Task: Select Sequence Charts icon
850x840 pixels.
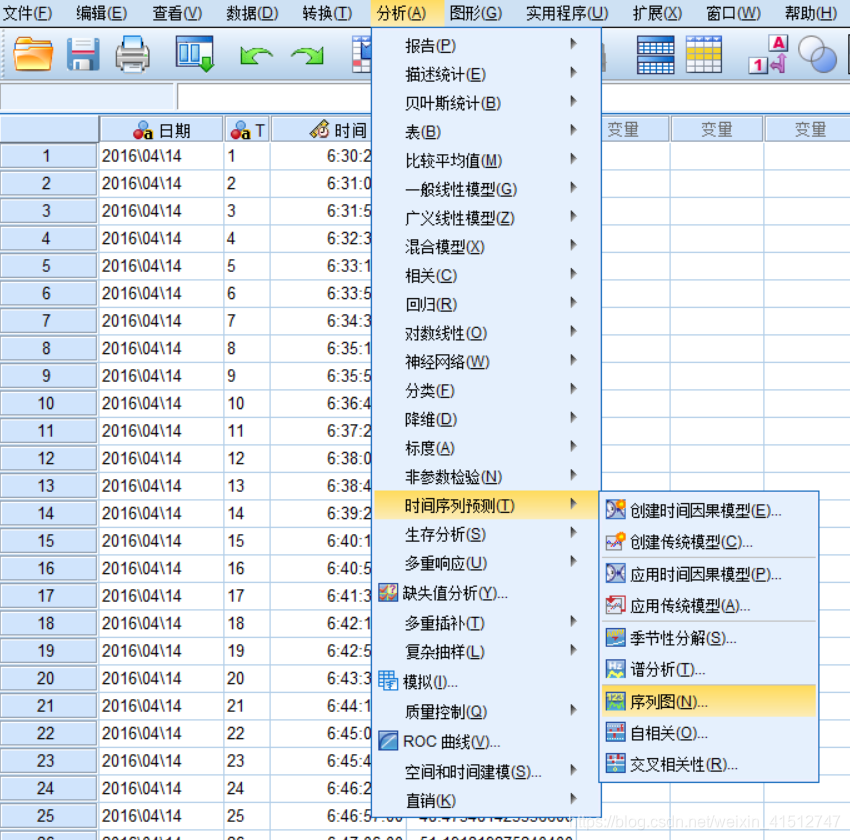Action: coord(615,701)
